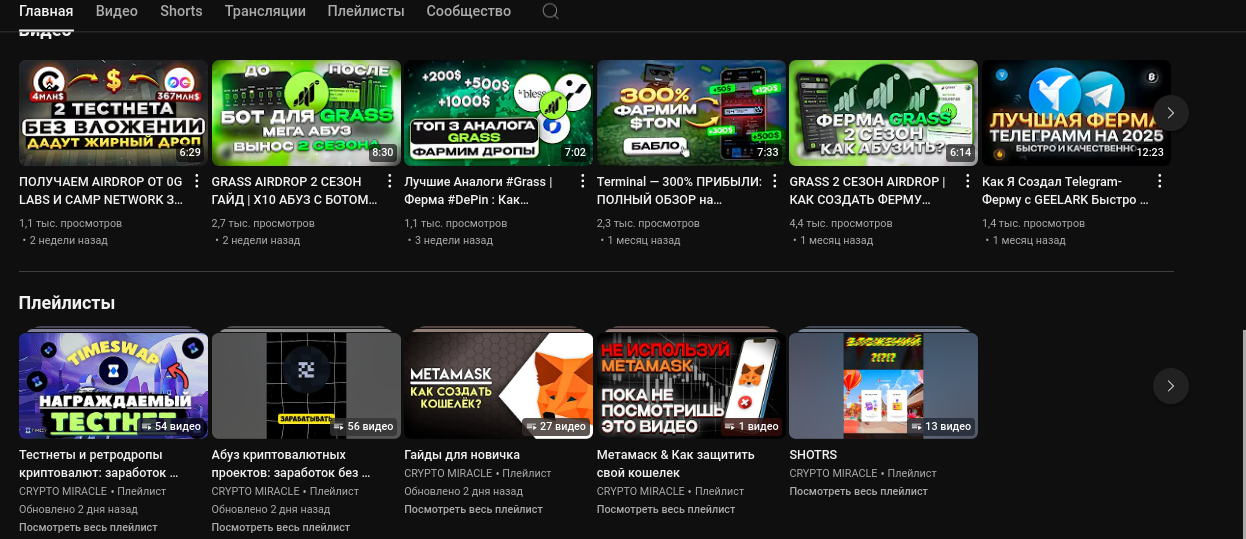Open options for GRASS 2 СЕЗОН AIRDROP ферма video

tap(967, 181)
